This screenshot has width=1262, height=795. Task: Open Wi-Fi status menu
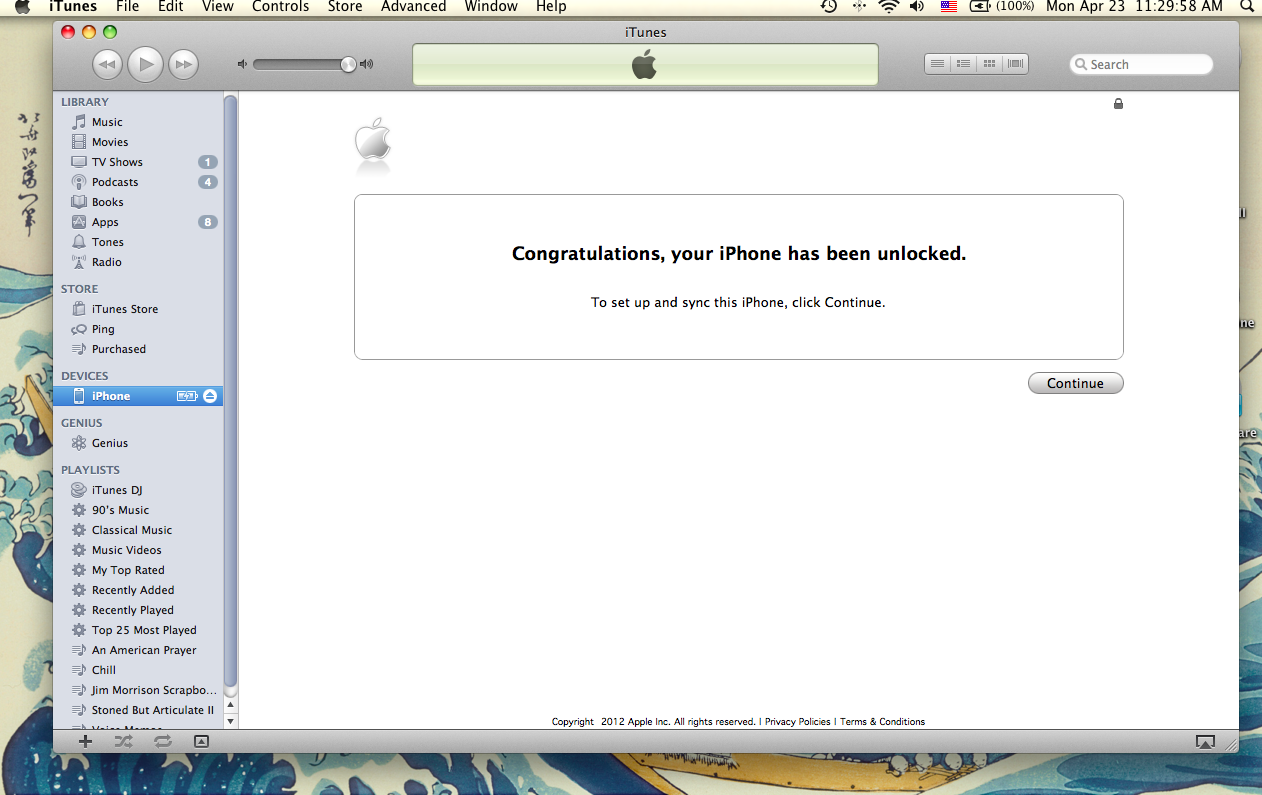coord(889,7)
